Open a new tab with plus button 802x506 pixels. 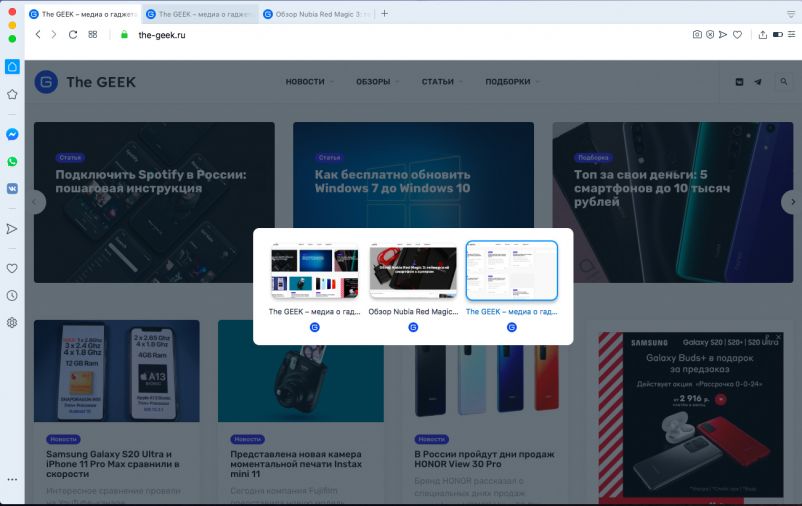tap(385, 14)
